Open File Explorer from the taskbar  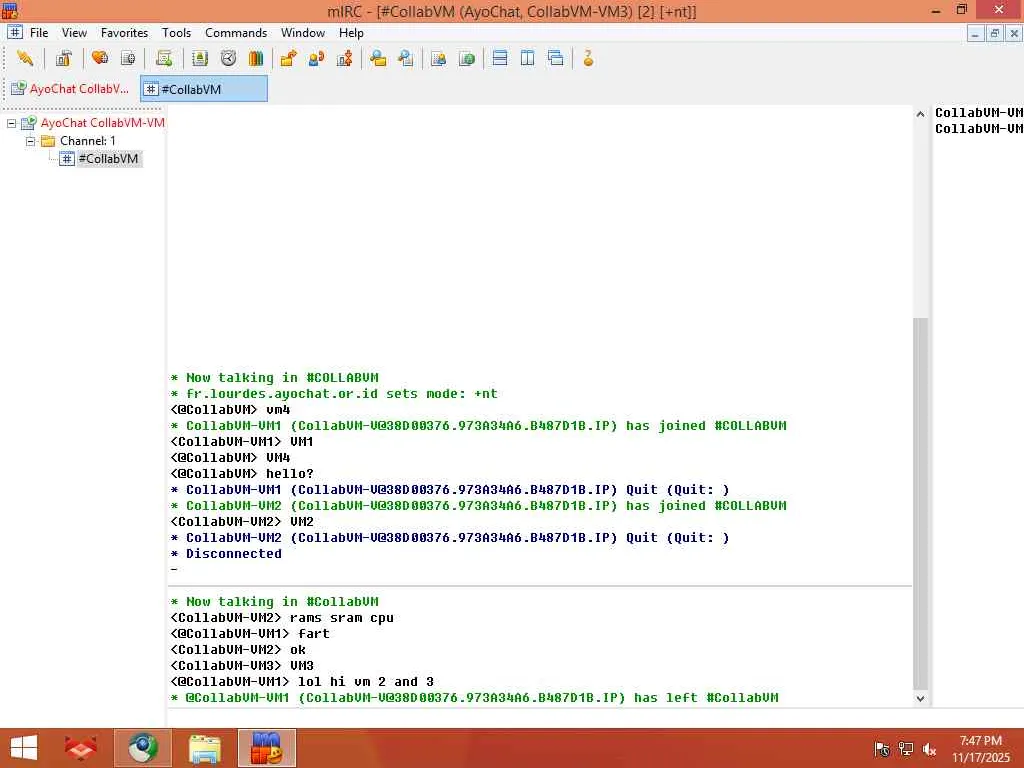tap(205, 748)
